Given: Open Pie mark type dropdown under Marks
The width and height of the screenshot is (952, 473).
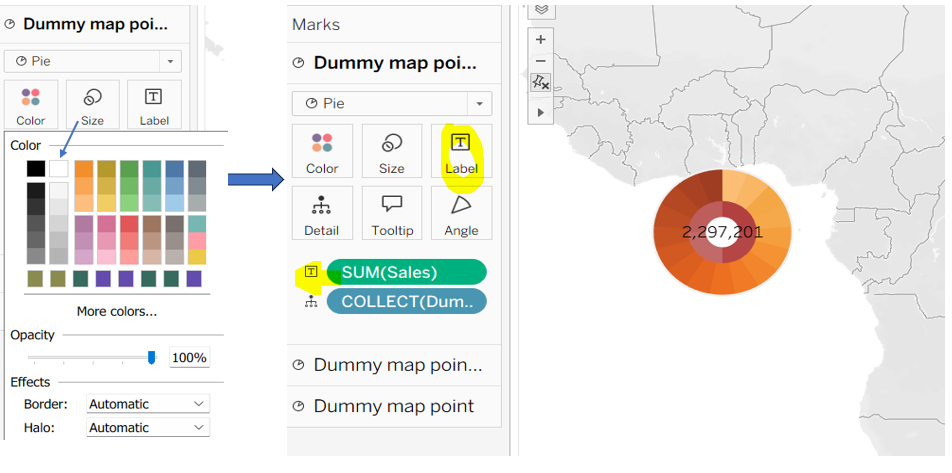Looking at the screenshot, I should 391,104.
